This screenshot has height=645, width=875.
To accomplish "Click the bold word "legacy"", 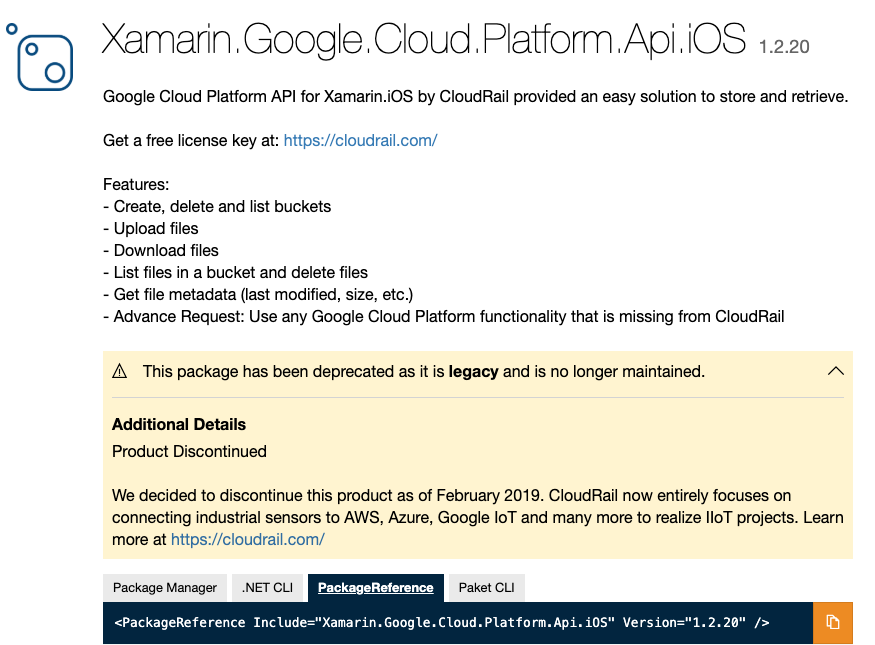I will click(x=473, y=372).
